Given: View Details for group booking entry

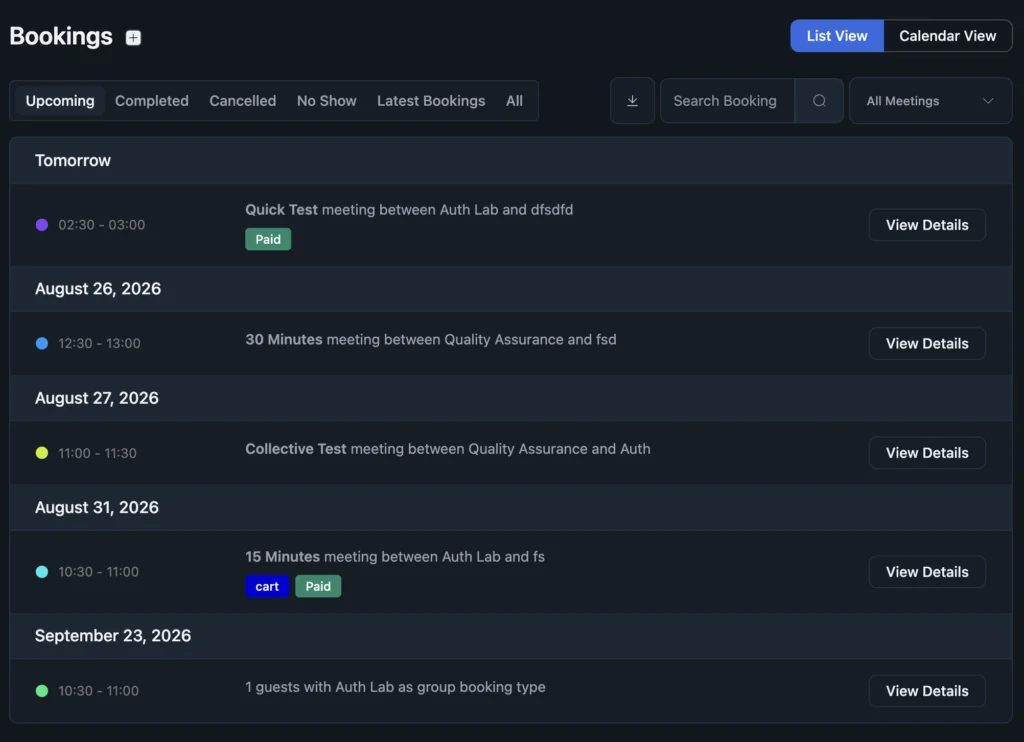Looking at the screenshot, I should 927,690.
